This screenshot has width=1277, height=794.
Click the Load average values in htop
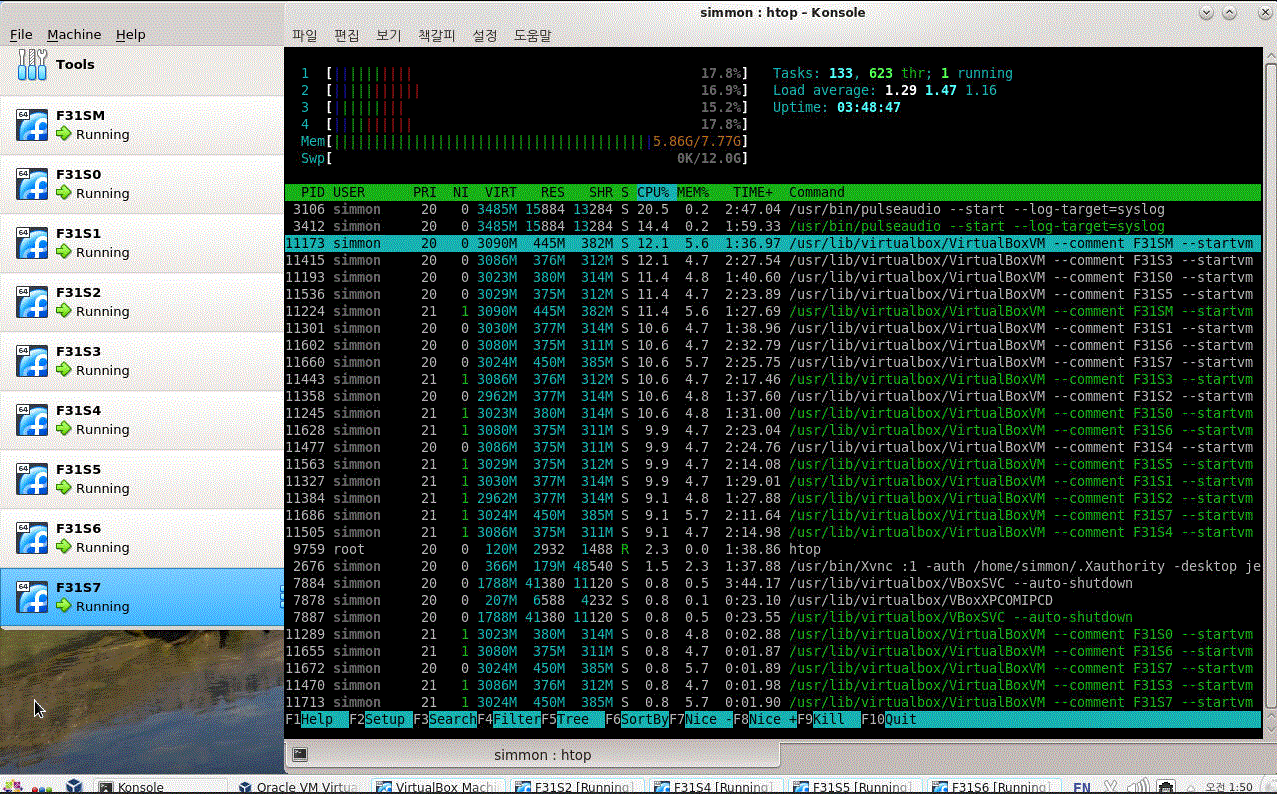(941, 90)
